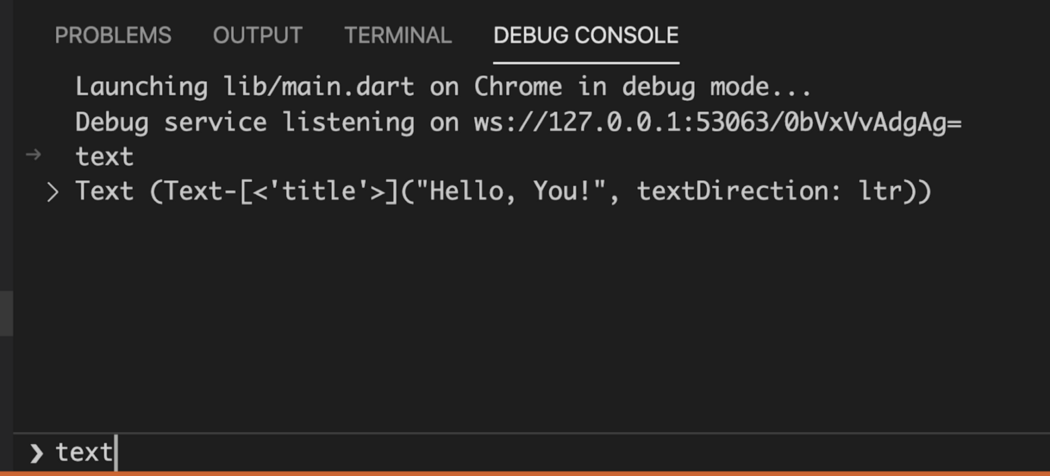Click the gray scrollbar thumb at left edge

tap(6, 314)
